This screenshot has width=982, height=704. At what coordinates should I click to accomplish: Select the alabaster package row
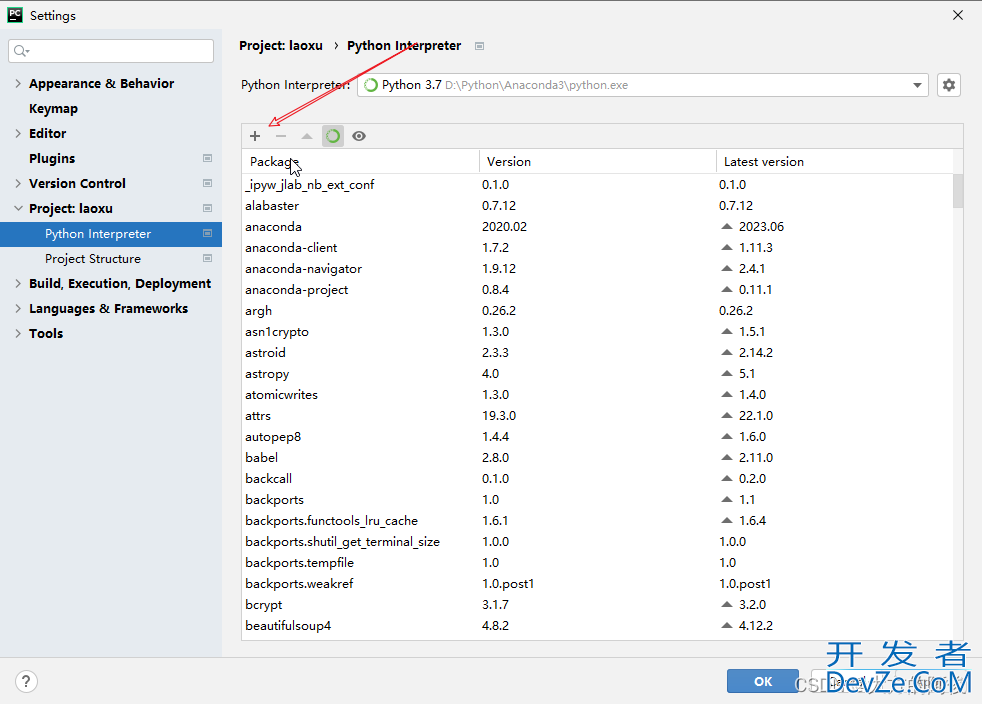[x=597, y=205]
